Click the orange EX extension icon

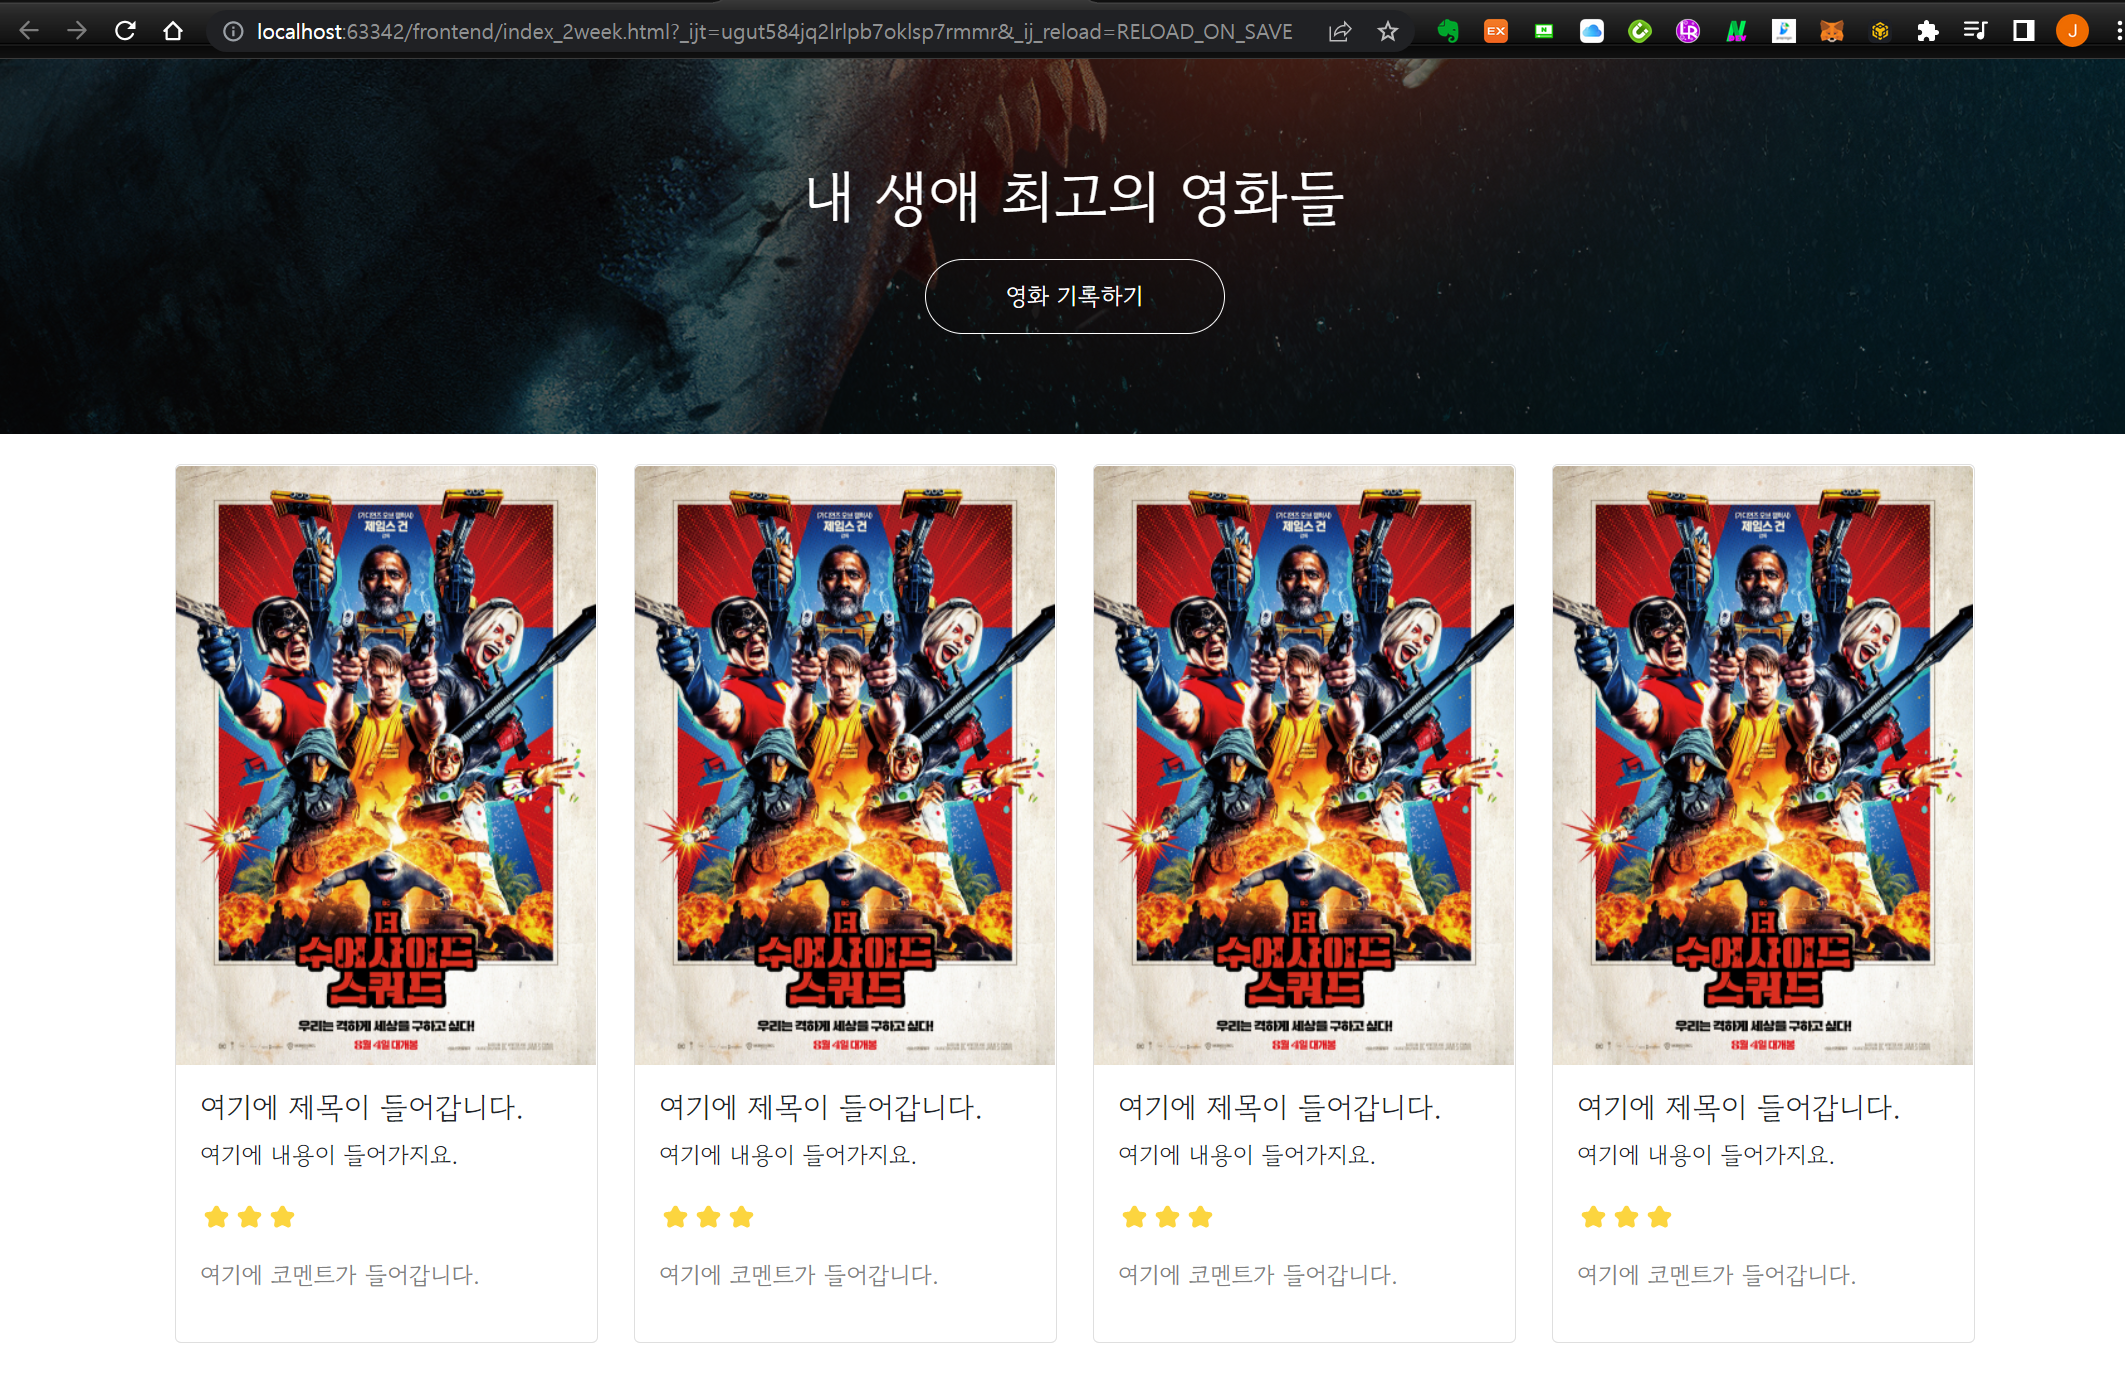pos(1495,31)
